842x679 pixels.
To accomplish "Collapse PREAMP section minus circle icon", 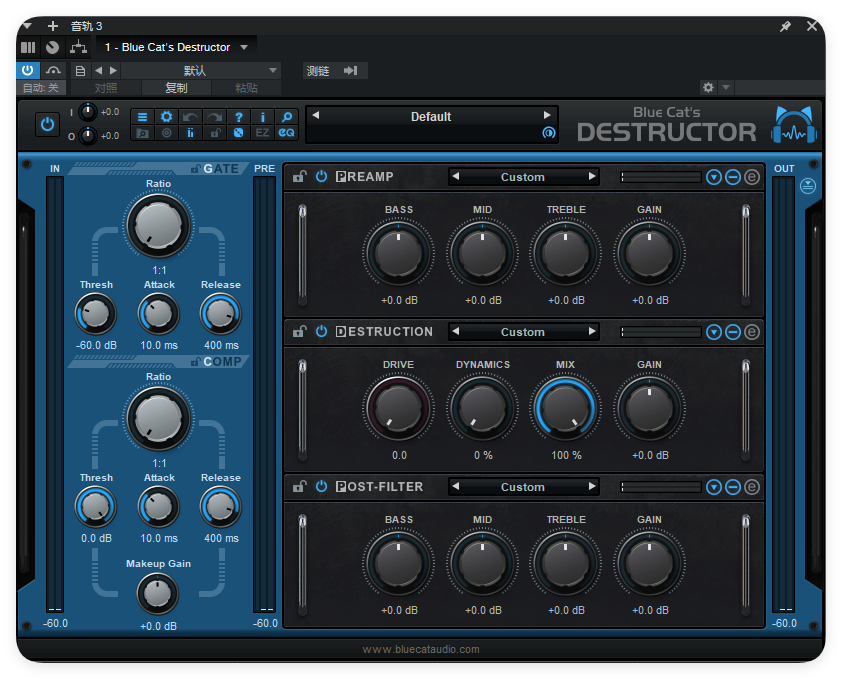I will [x=733, y=177].
